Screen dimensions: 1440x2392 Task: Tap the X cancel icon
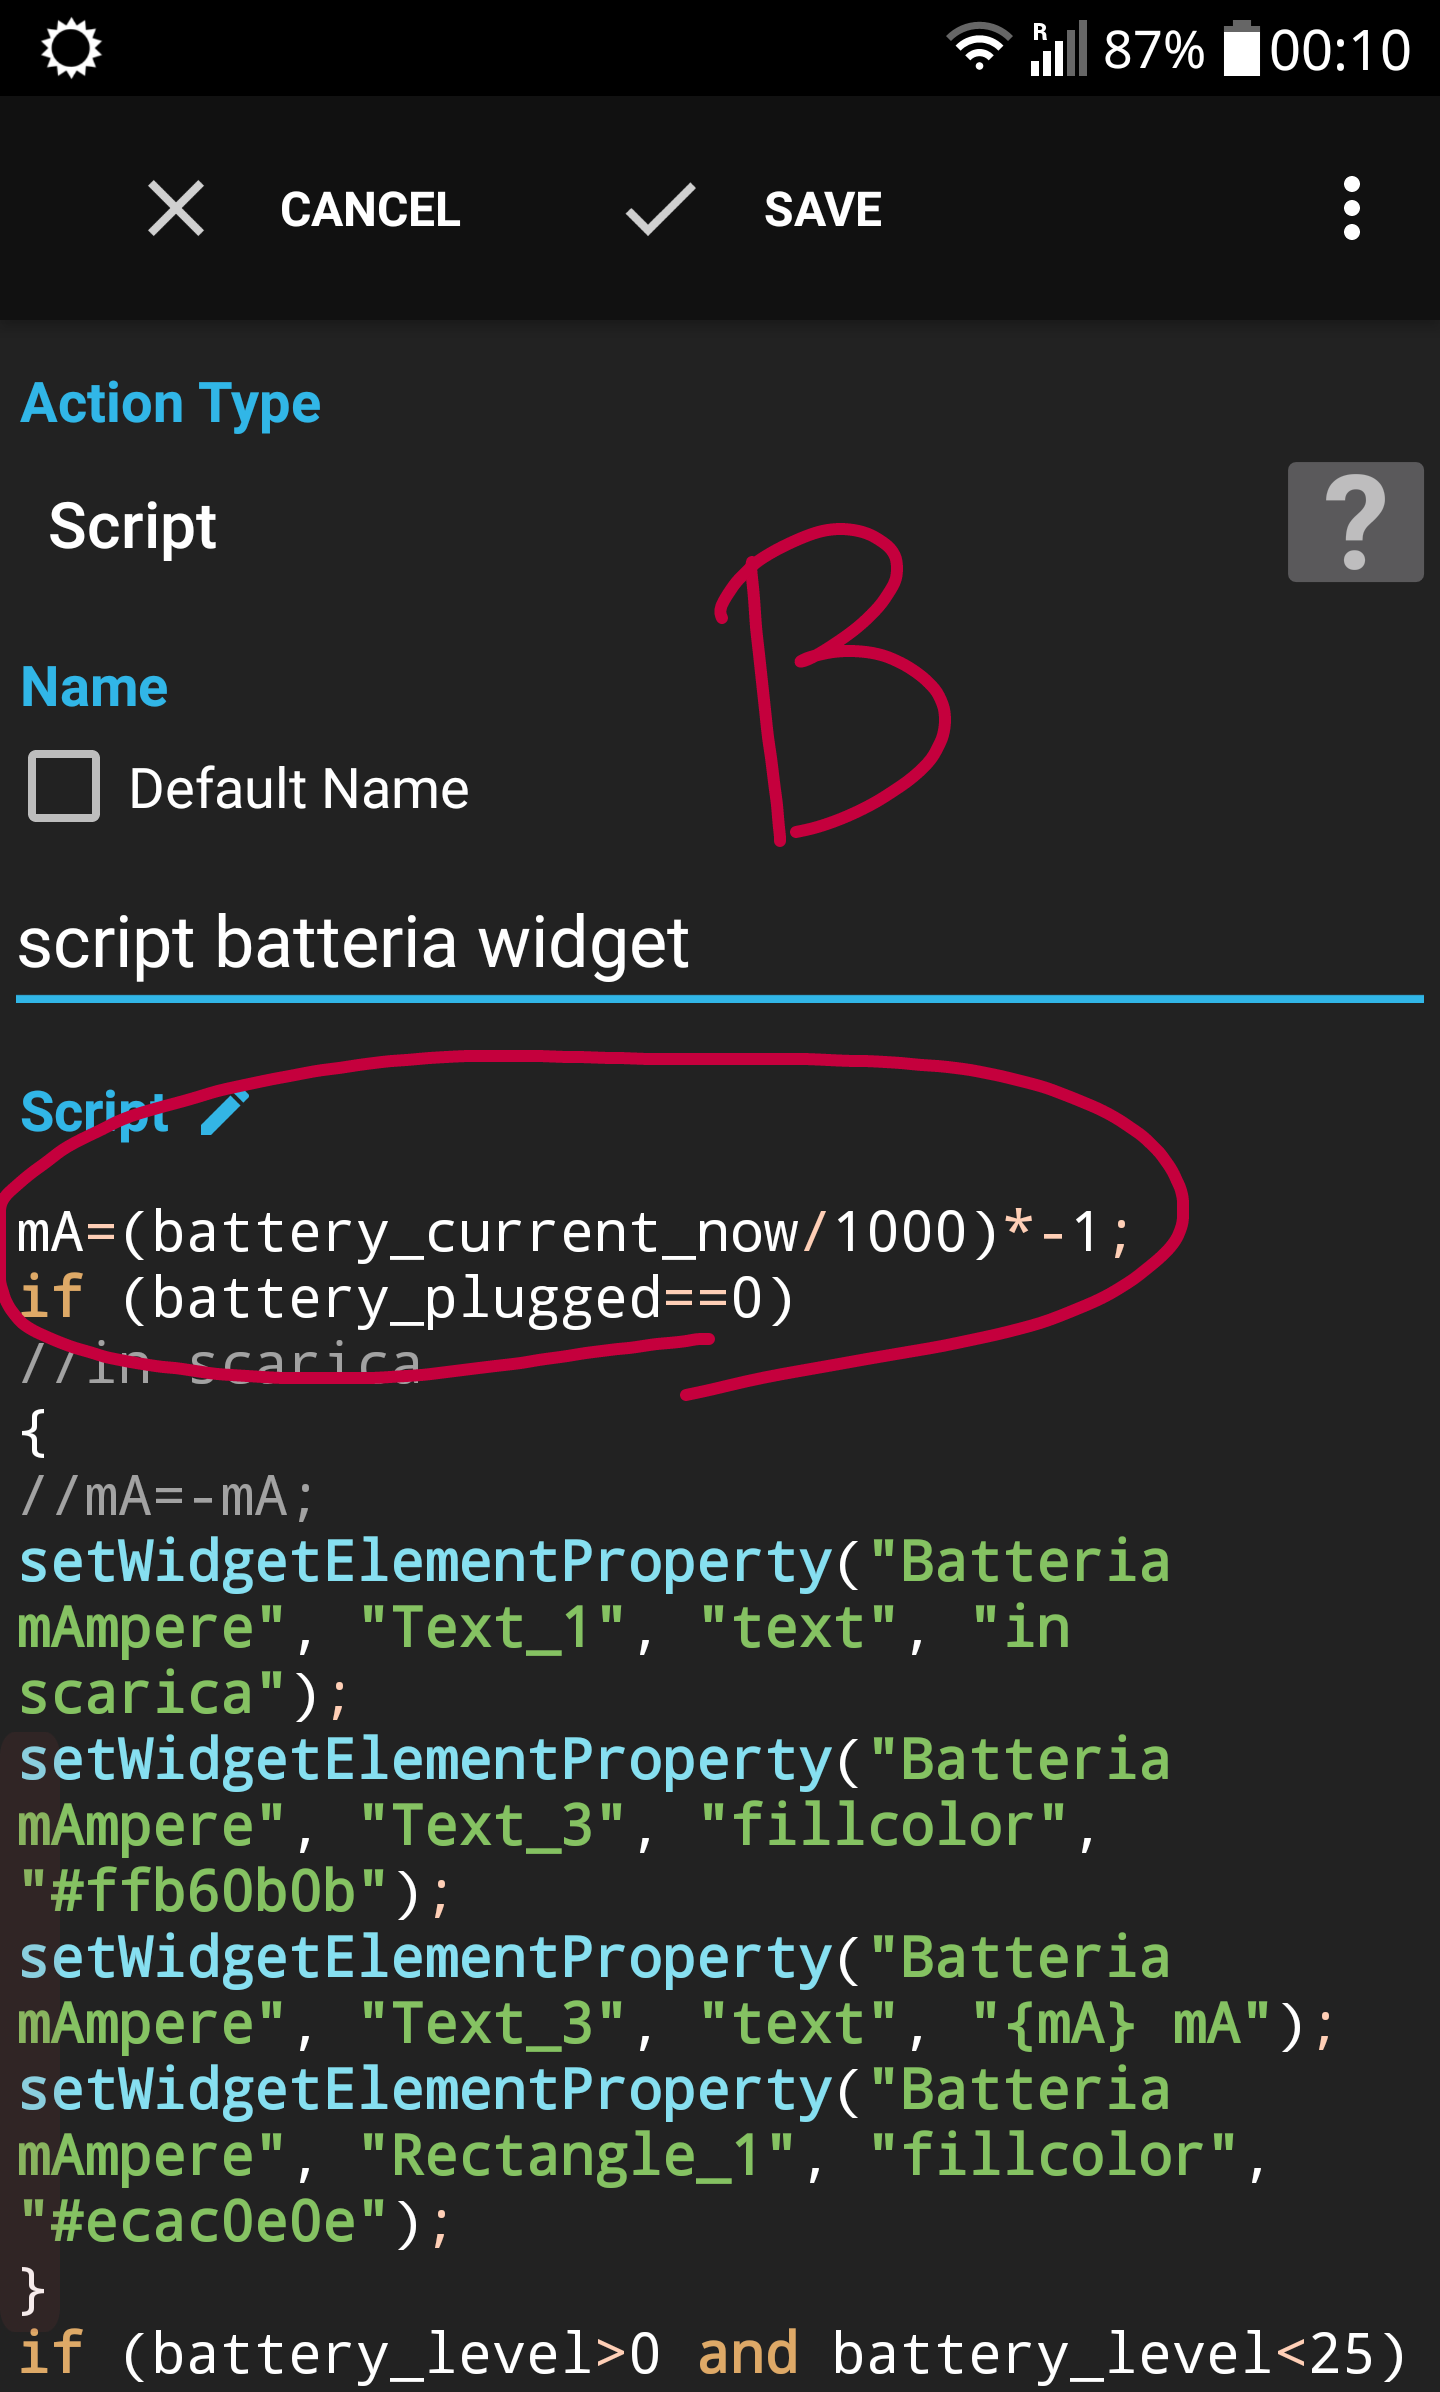pos(176,209)
